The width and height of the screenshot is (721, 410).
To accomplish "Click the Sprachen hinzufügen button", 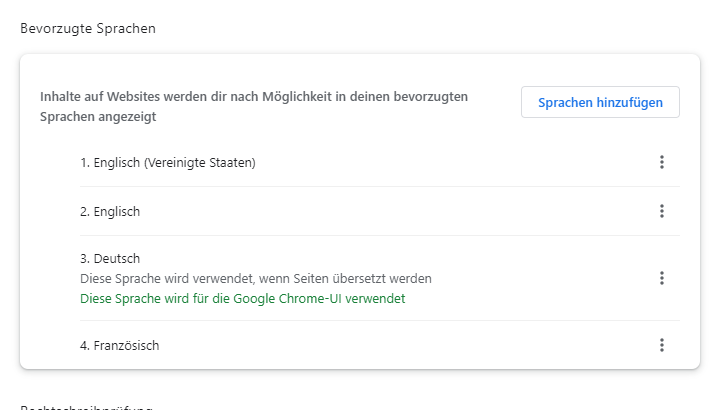I will click(x=600, y=102).
